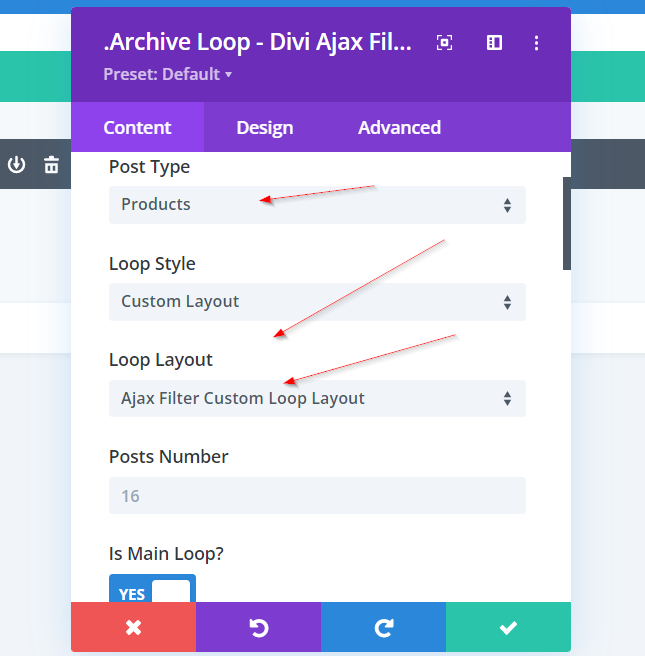This screenshot has height=656, width=645.
Task: Select the Content tab
Action: 137,128
